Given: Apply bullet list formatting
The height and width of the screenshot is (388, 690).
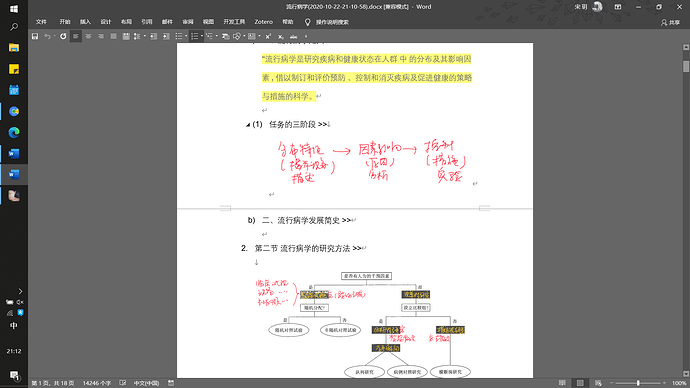Looking at the screenshot, I should pyautogui.click(x=179, y=37).
